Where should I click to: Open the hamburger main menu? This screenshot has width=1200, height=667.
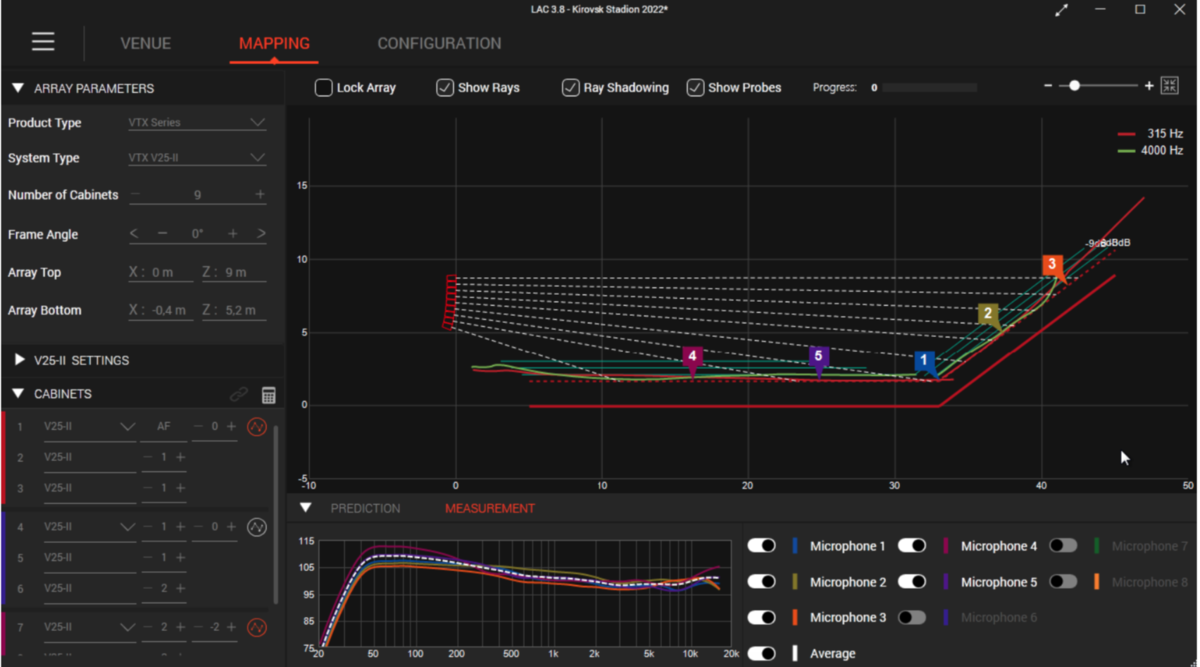point(43,41)
